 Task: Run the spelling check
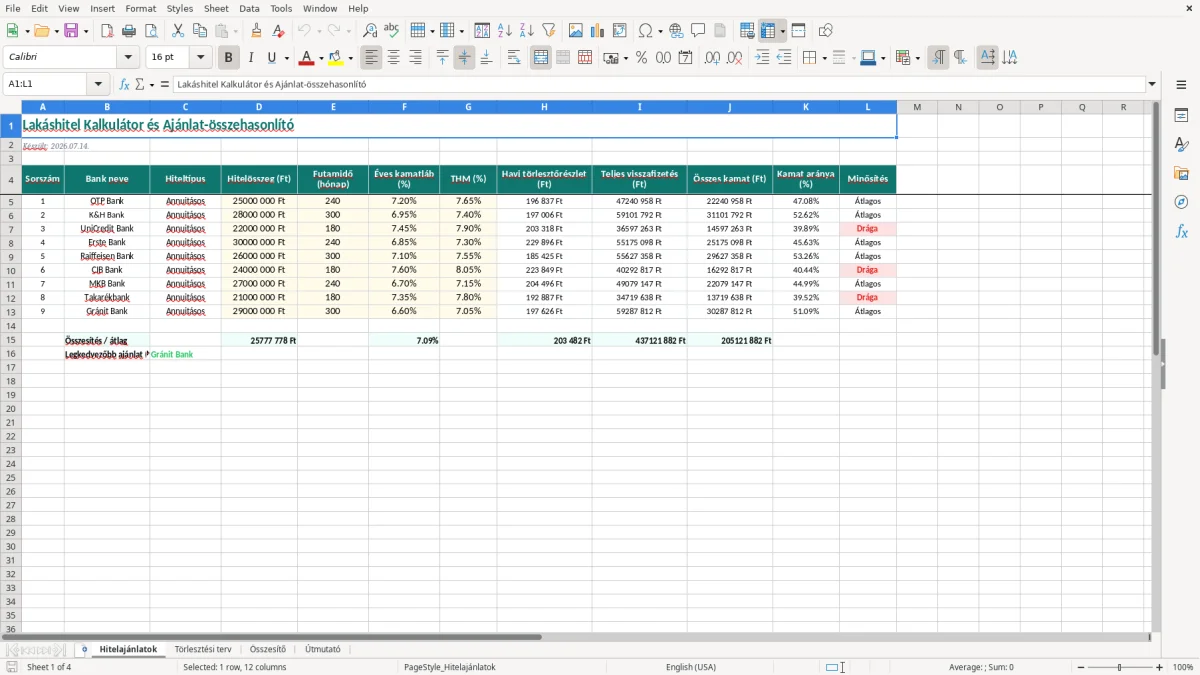pos(392,31)
